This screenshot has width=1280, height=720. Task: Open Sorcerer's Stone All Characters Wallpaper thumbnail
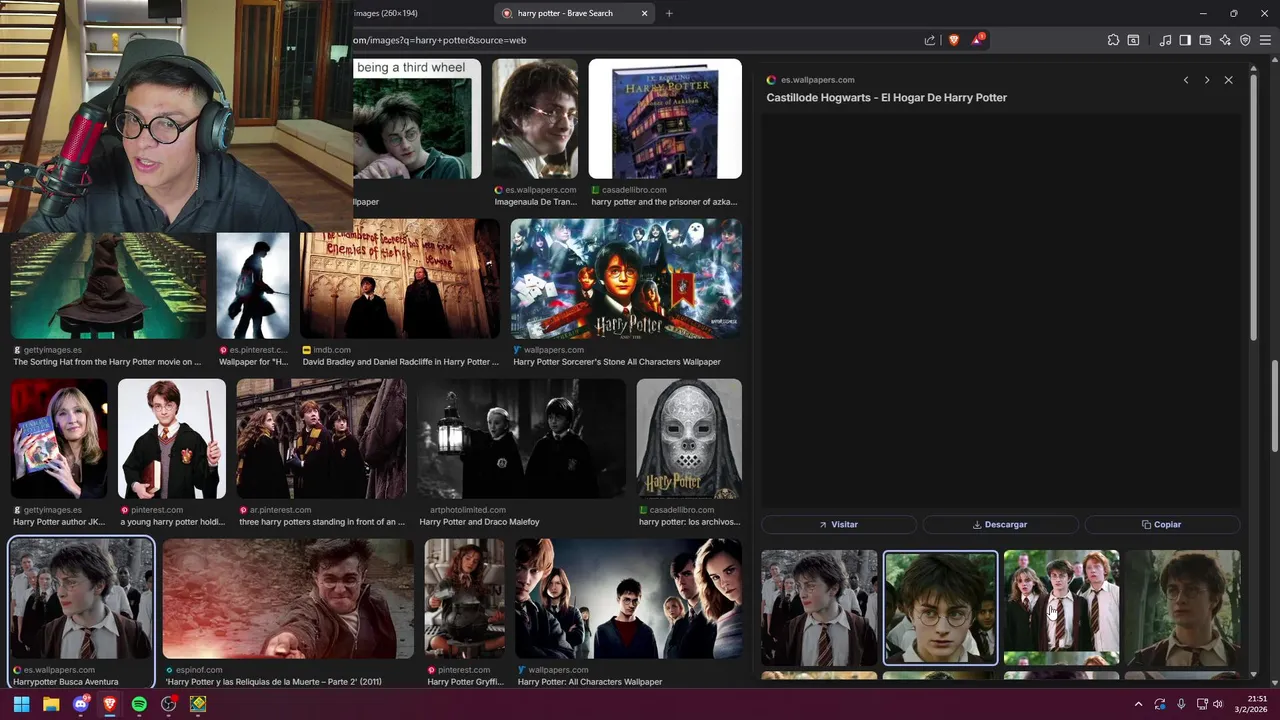(x=626, y=279)
